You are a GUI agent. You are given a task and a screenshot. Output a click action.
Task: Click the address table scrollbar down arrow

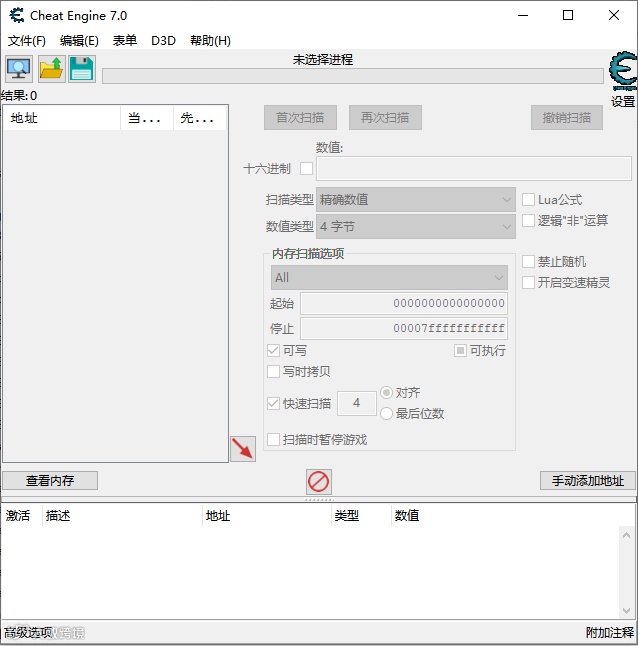(626, 611)
